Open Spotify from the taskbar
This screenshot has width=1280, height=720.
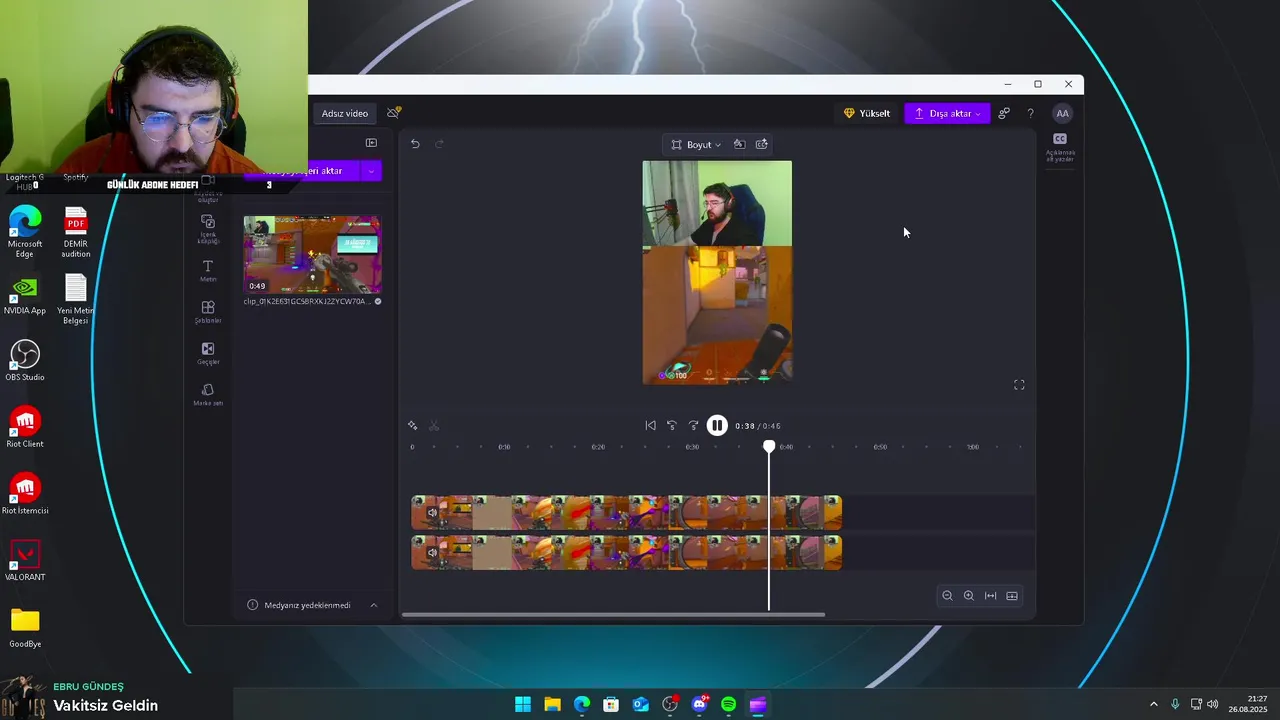click(728, 705)
